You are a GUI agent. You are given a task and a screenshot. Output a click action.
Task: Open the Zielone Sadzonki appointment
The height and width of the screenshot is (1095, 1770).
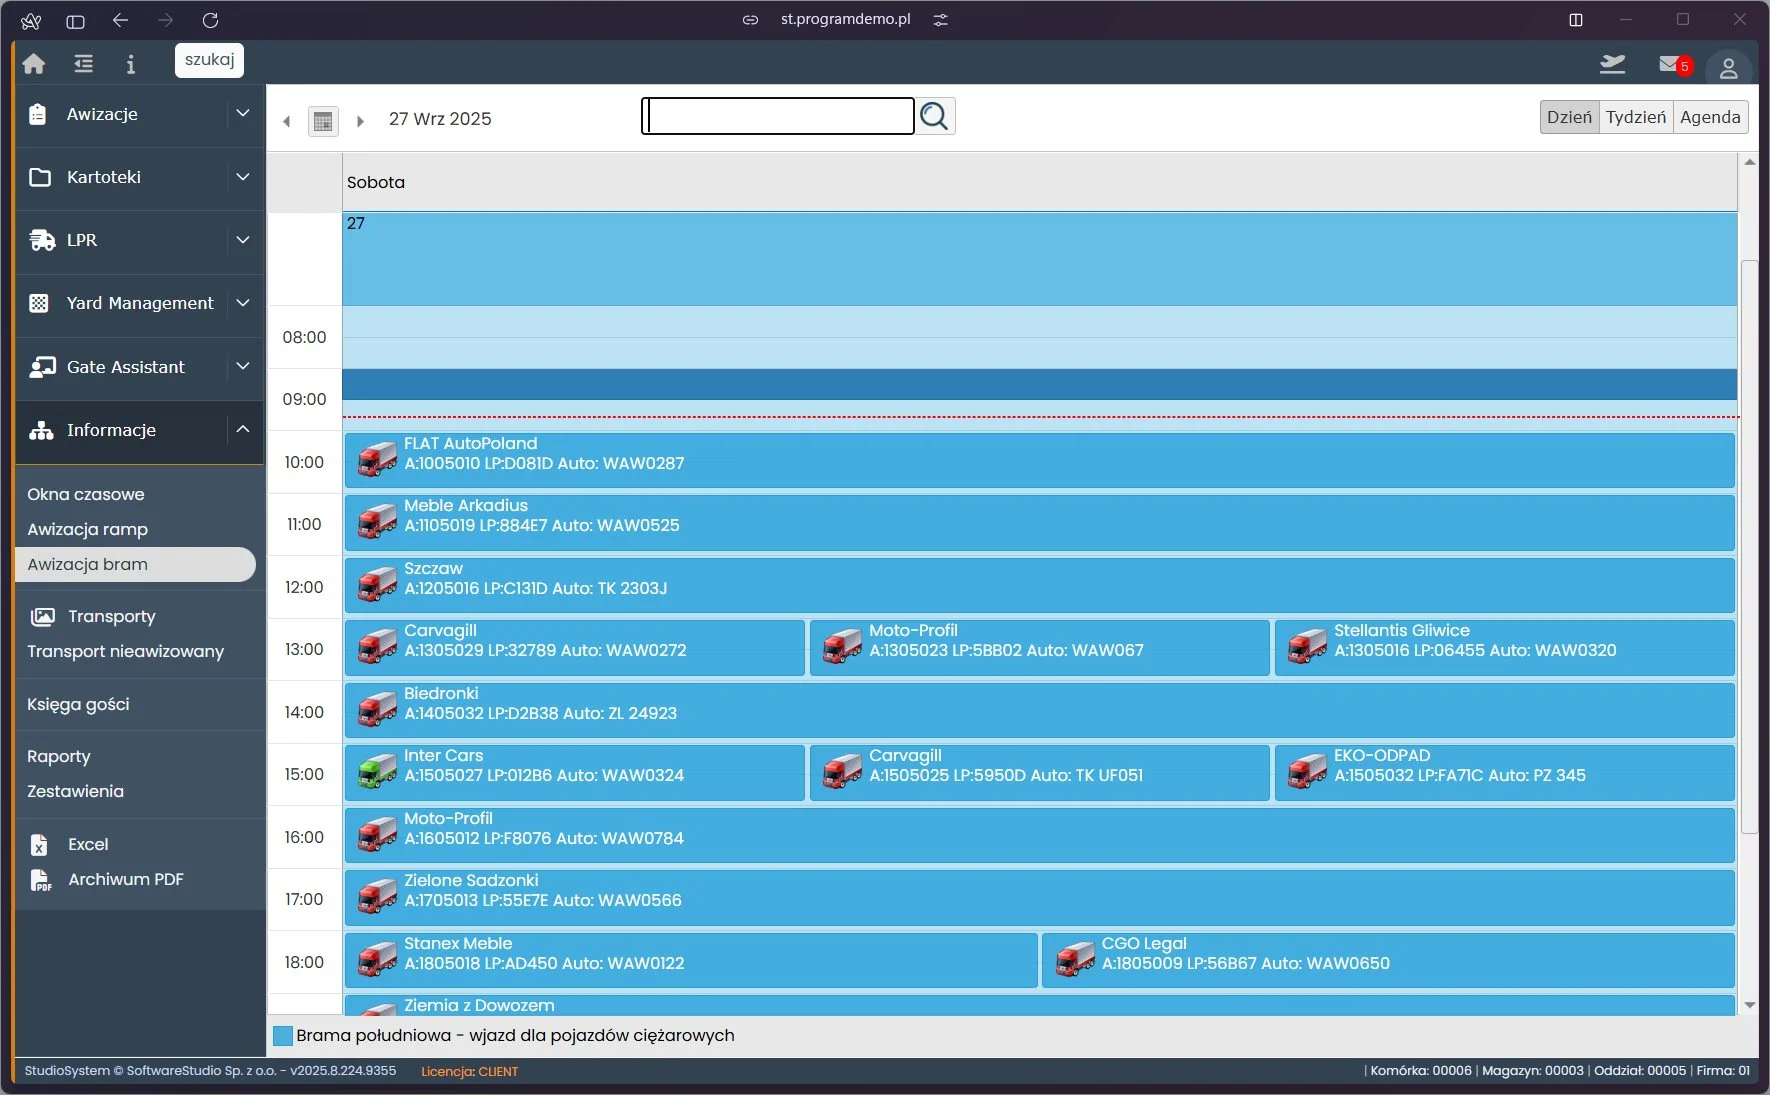(x=1039, y=898)
